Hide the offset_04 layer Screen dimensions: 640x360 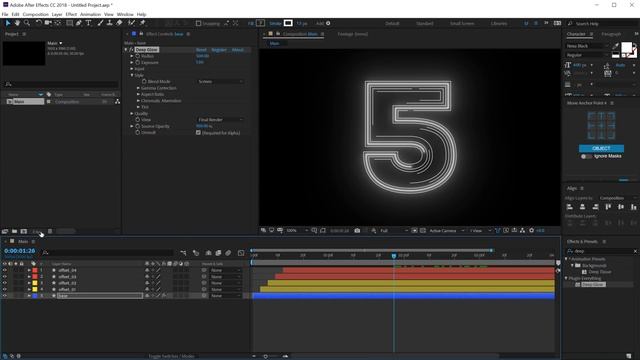5,270
